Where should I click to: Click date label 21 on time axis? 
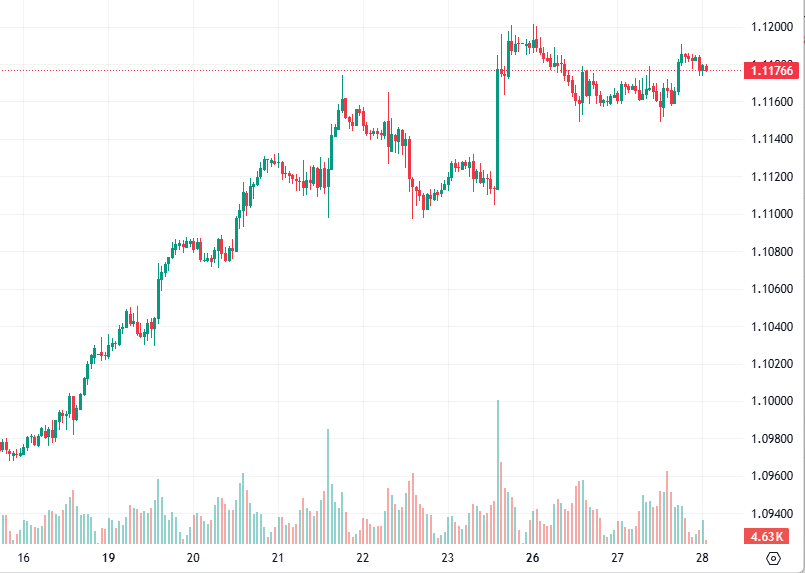pos(278,558)
